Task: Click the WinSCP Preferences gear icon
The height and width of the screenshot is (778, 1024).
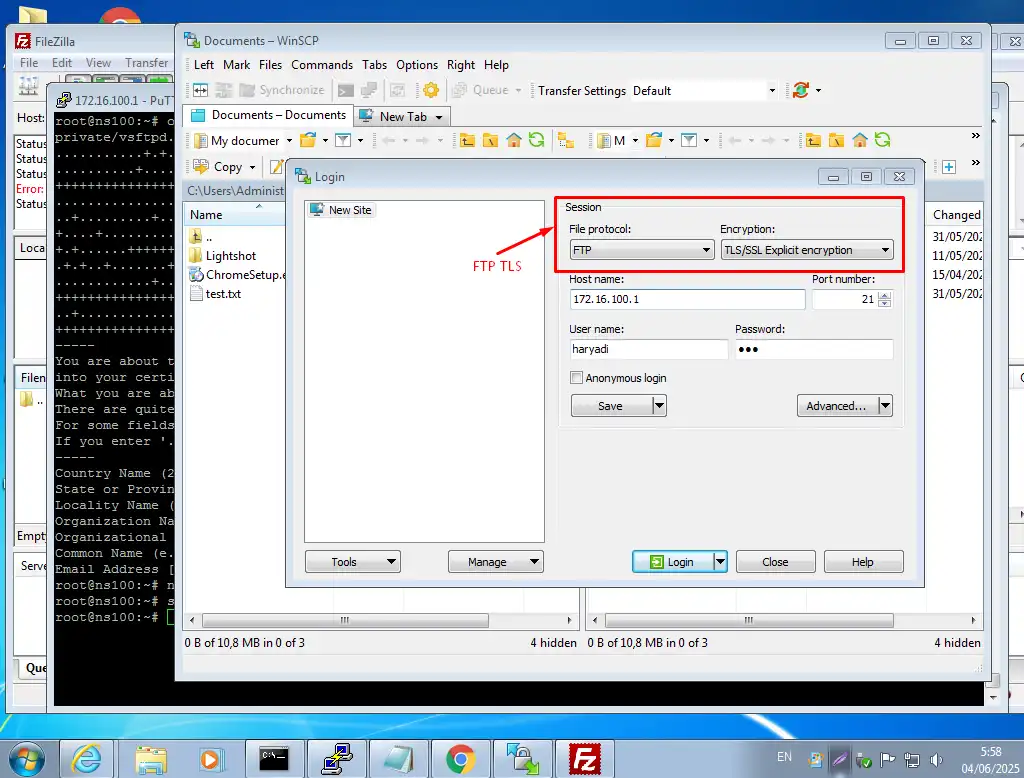Action: (x=431, y=90)
